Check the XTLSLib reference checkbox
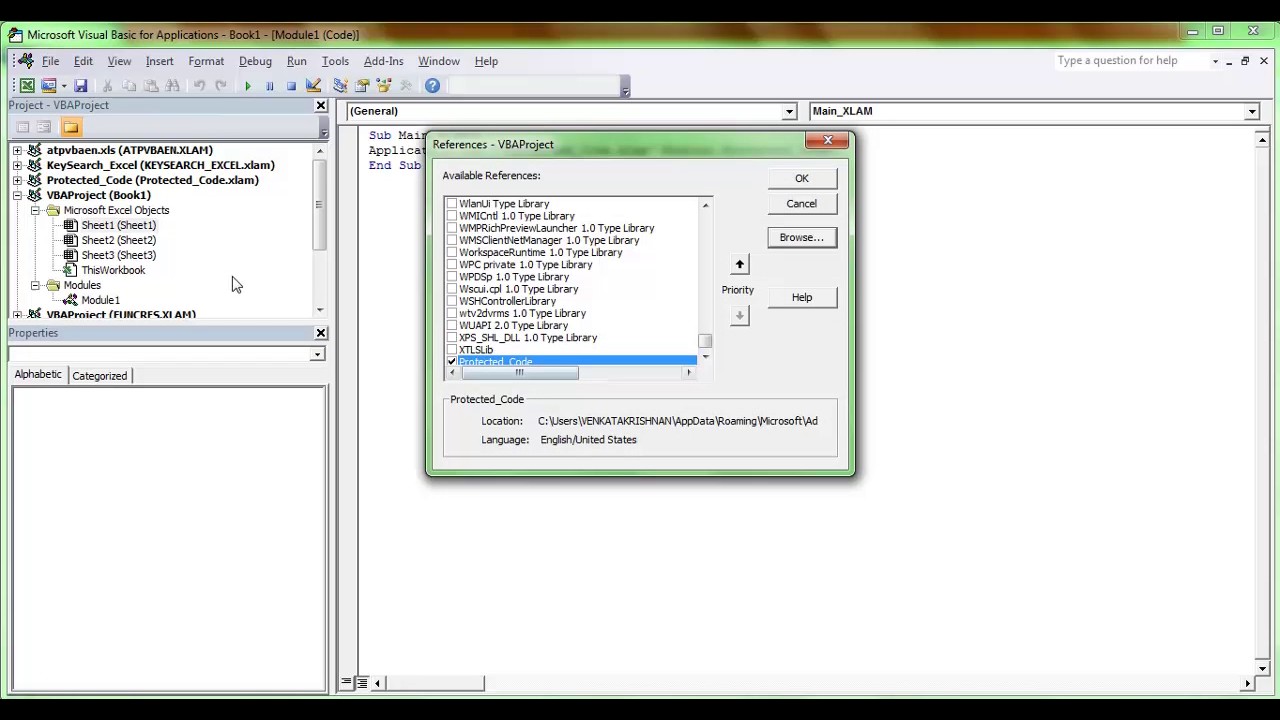 452,350
